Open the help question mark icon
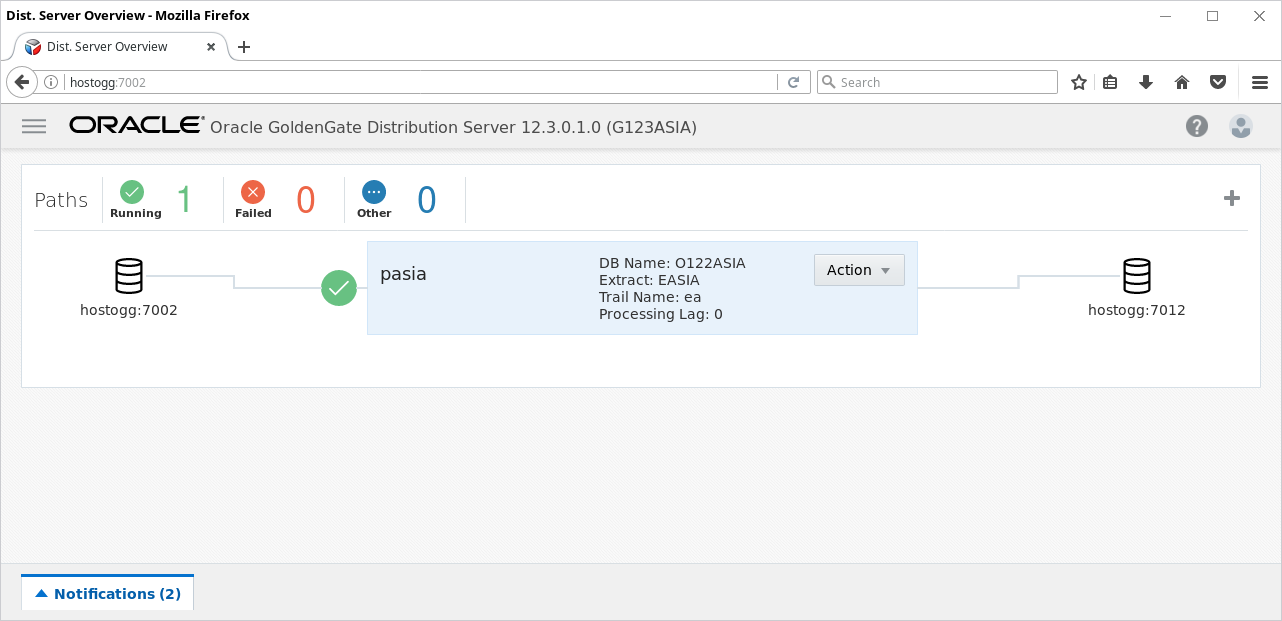The image size is (1282, 621). click(x=1197, y=126)
